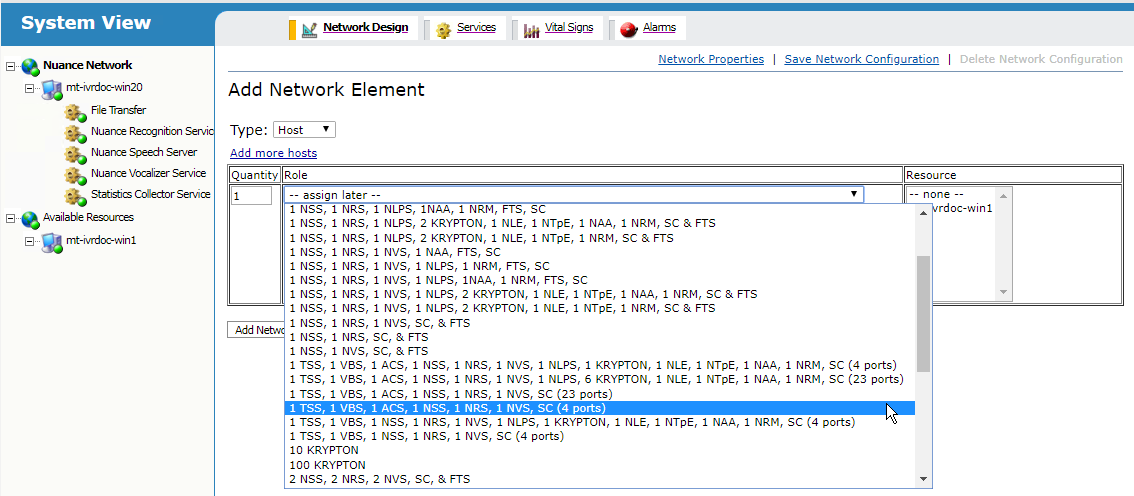The width and height of the screenshot is (1134, 496).
Task: Open the Type dropdown set to Host
Action: coord(304,130)
